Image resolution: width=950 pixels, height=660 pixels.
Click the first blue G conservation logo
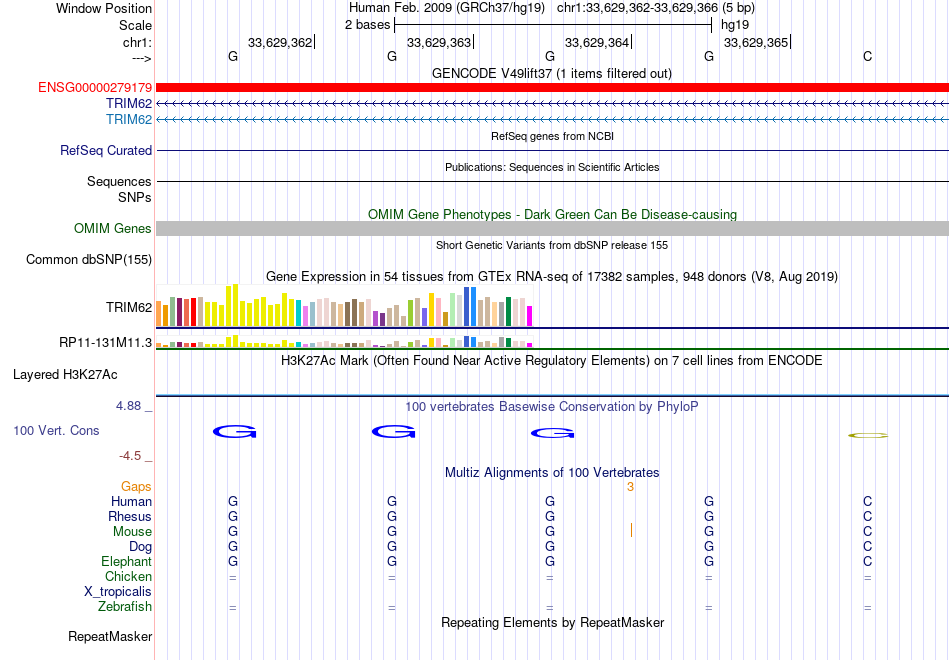(234, 432)
